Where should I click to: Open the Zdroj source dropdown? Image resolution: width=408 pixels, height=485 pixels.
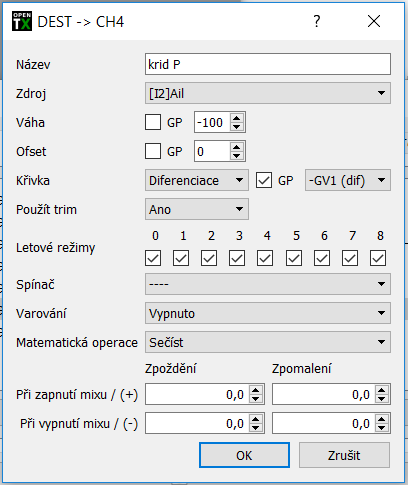tap(268, 93)
